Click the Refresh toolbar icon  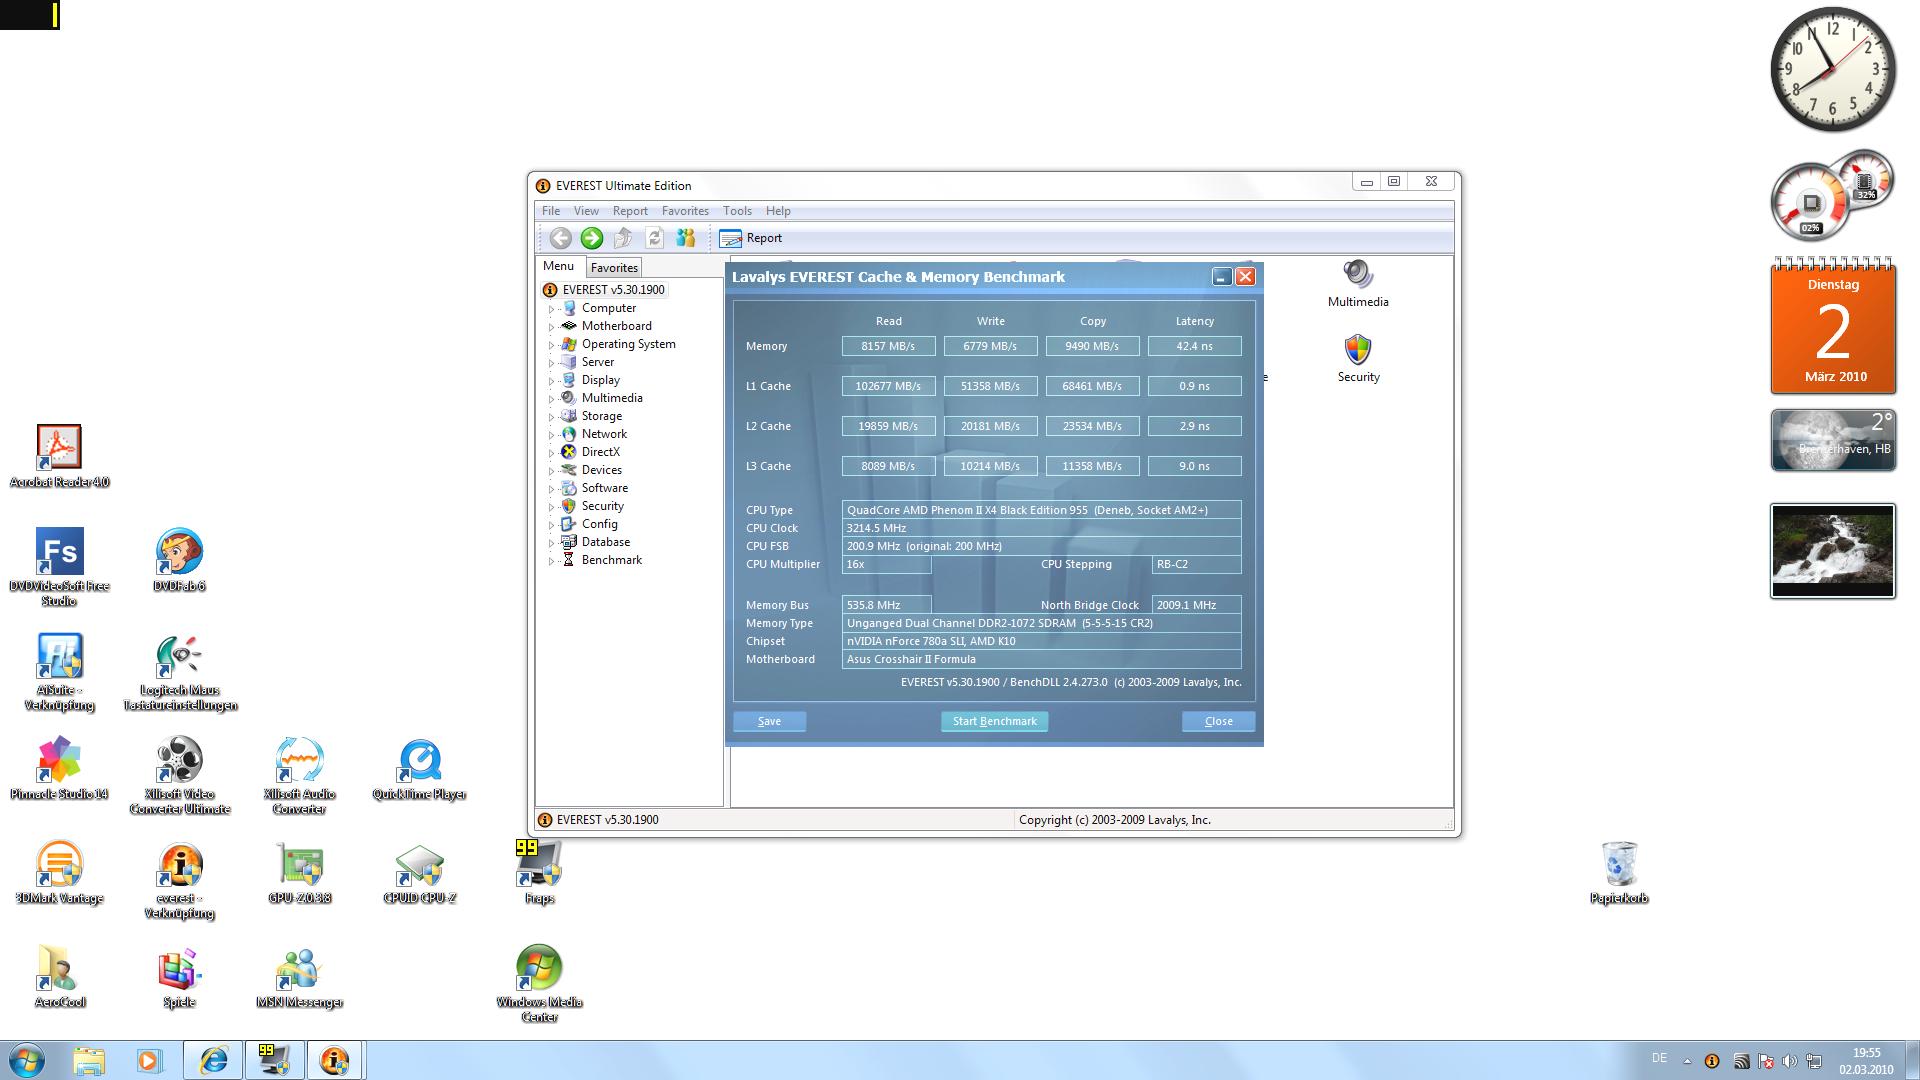click(654, 238)
